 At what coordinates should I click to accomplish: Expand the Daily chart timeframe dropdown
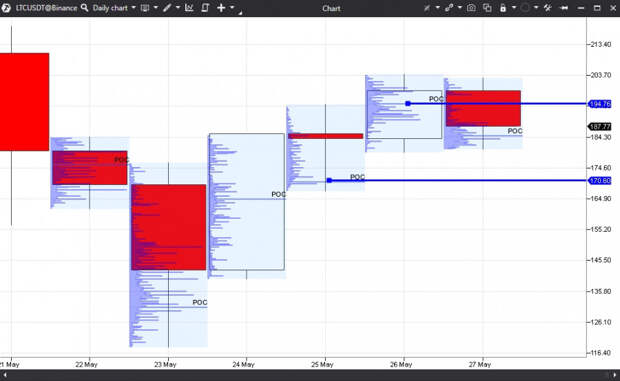tap(133, 8)
